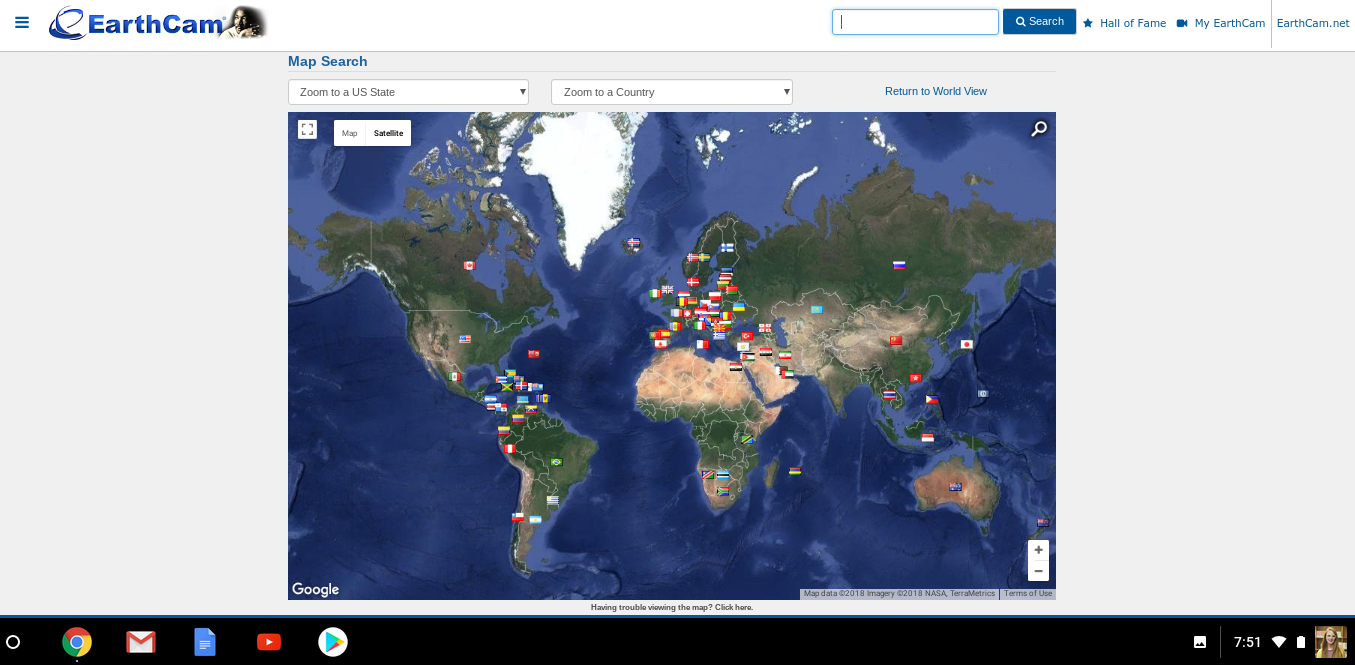
Task: Select the Australia flag marker
Action: point(955,487)
